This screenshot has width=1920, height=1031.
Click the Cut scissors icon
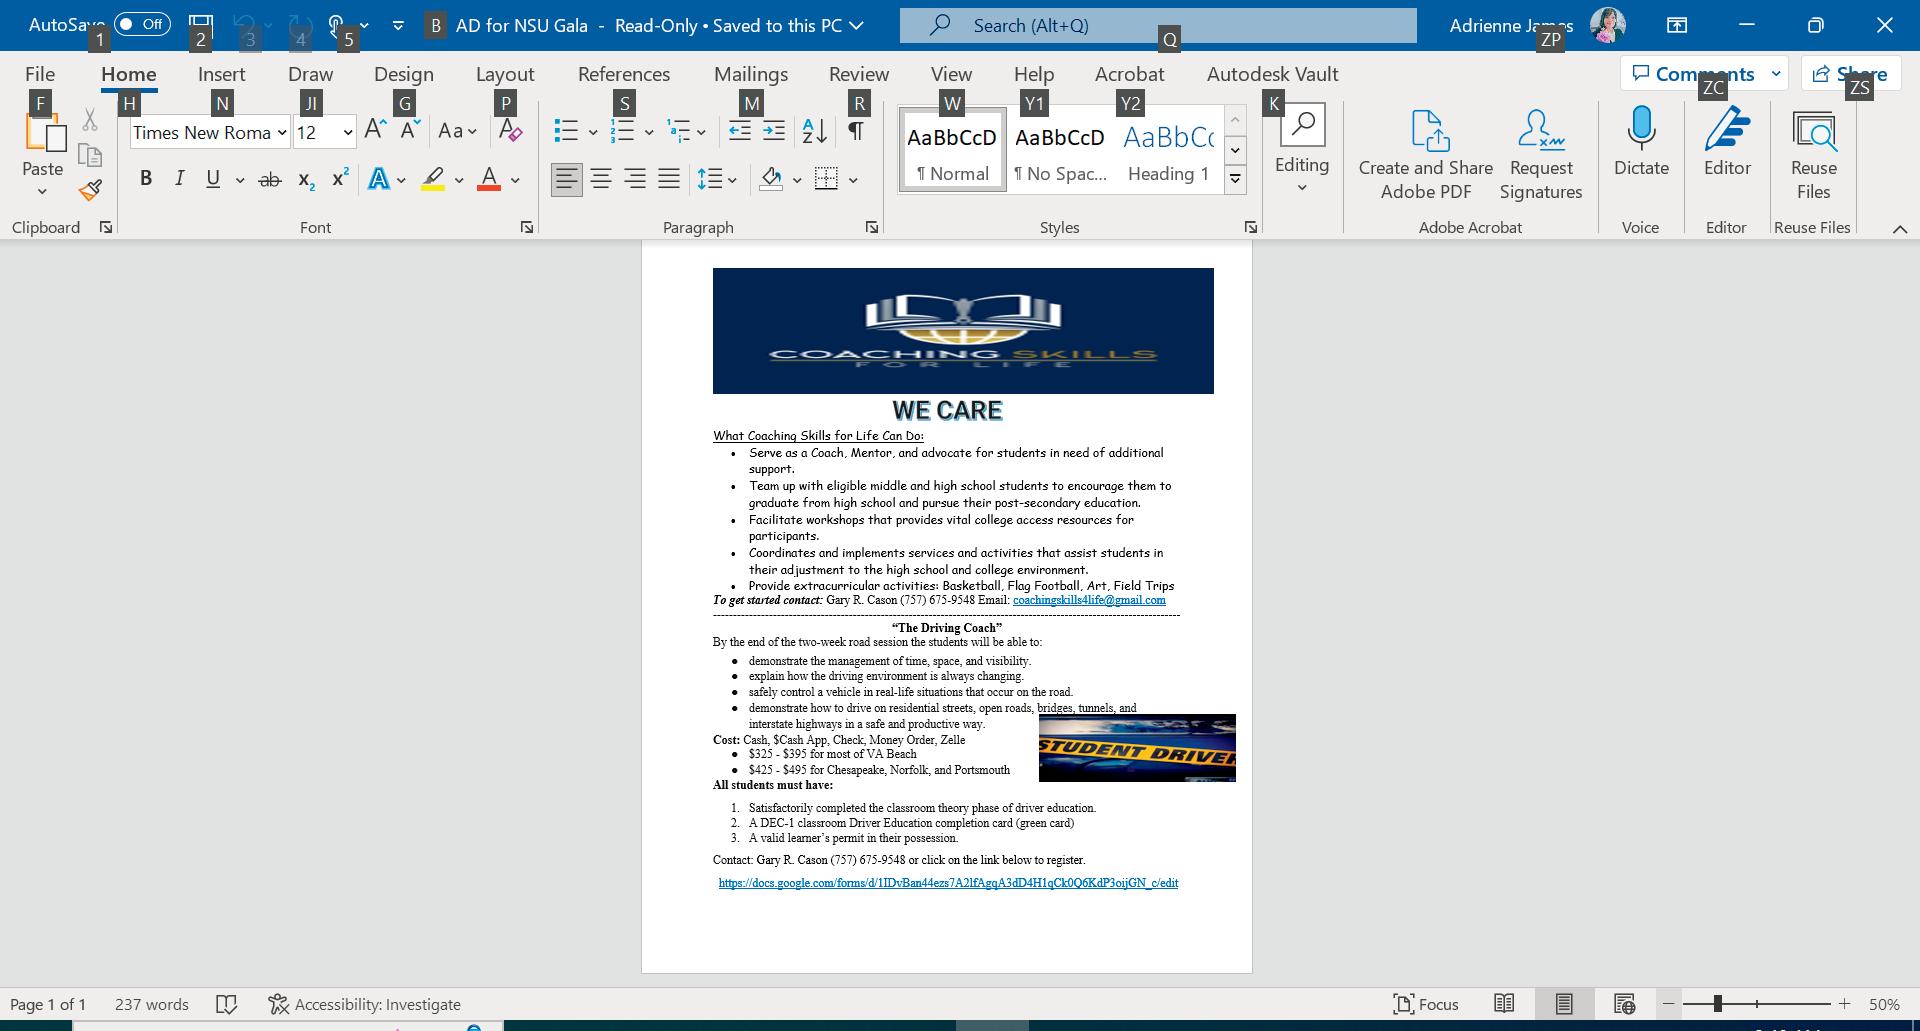(90, 120)
